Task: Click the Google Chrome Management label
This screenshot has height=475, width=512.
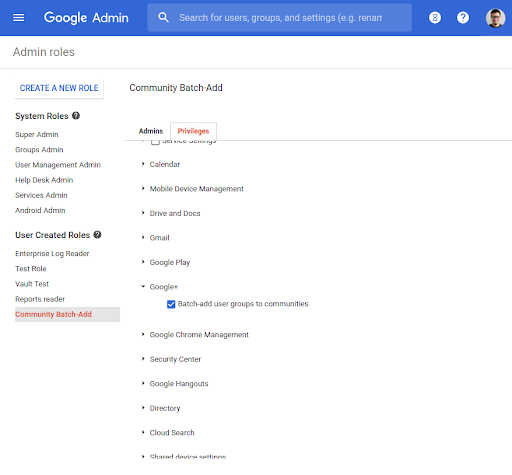Action: pyautogui.click(x=199, y=334)
